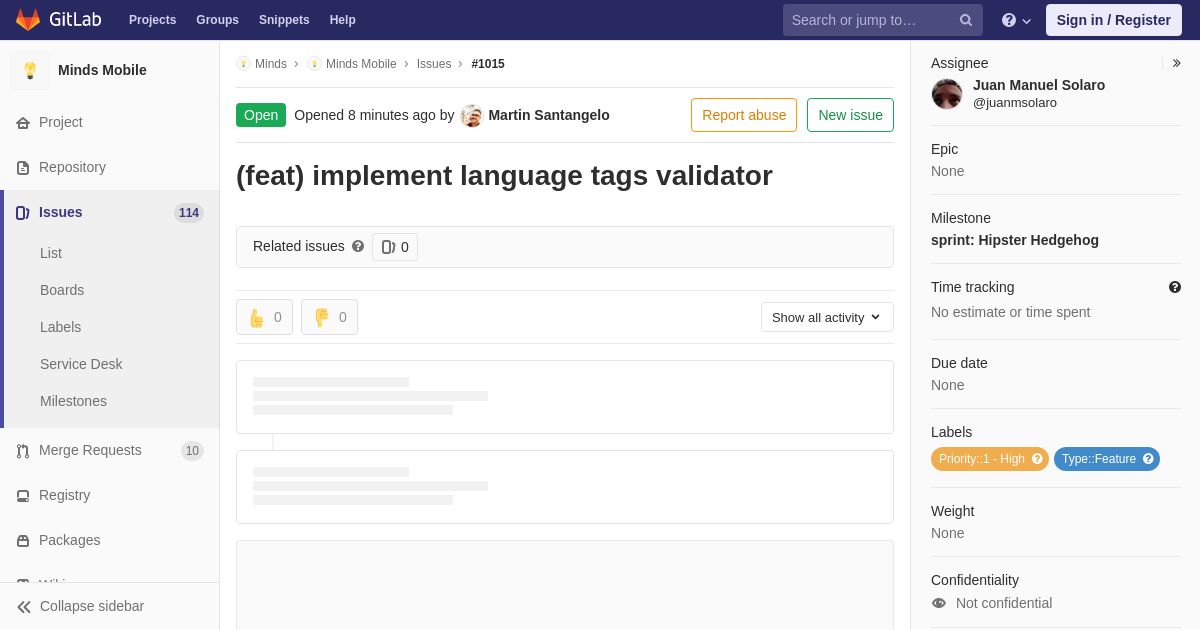Click the New issue button
1200x630 pixels.
click(850, 115)
